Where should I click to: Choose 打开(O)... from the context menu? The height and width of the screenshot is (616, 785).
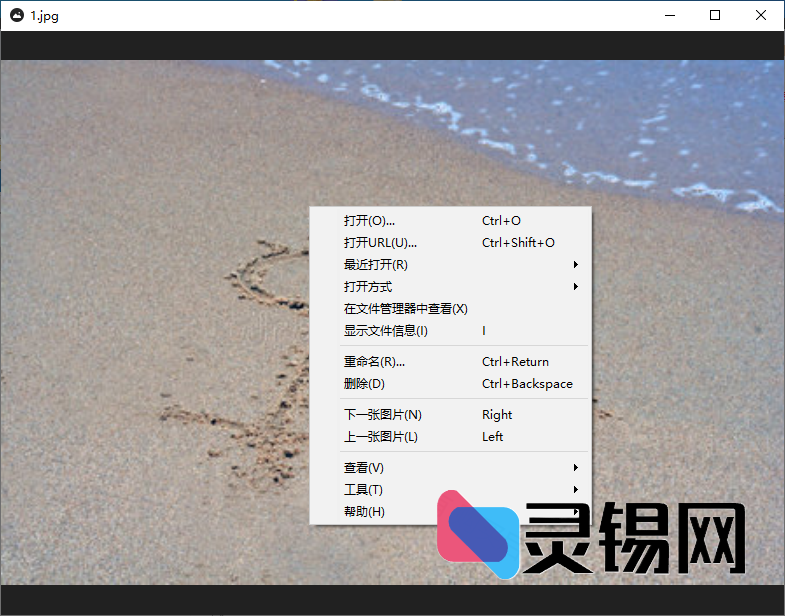pyautogui.click(x=451, y=221)
